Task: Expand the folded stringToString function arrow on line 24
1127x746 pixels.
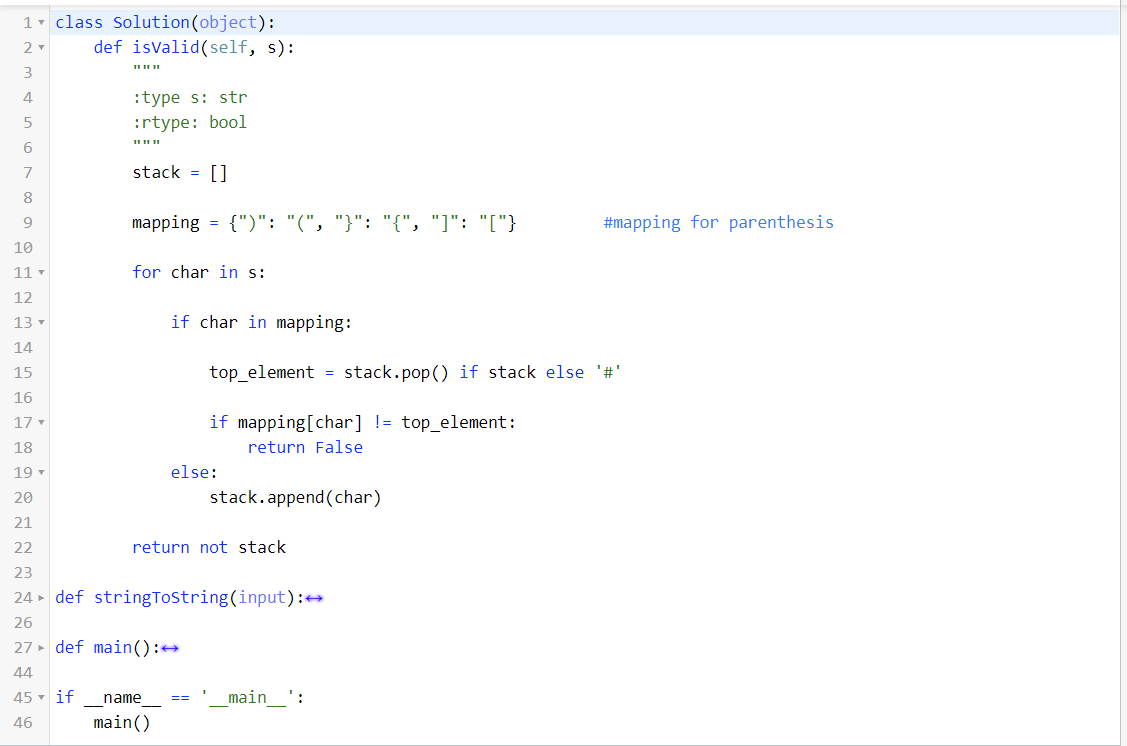Action: (41, 598)
